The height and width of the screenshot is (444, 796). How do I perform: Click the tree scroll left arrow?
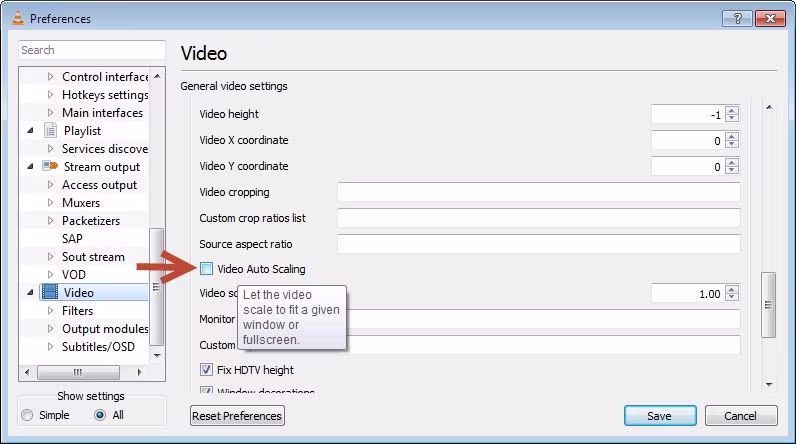[27, 372]
